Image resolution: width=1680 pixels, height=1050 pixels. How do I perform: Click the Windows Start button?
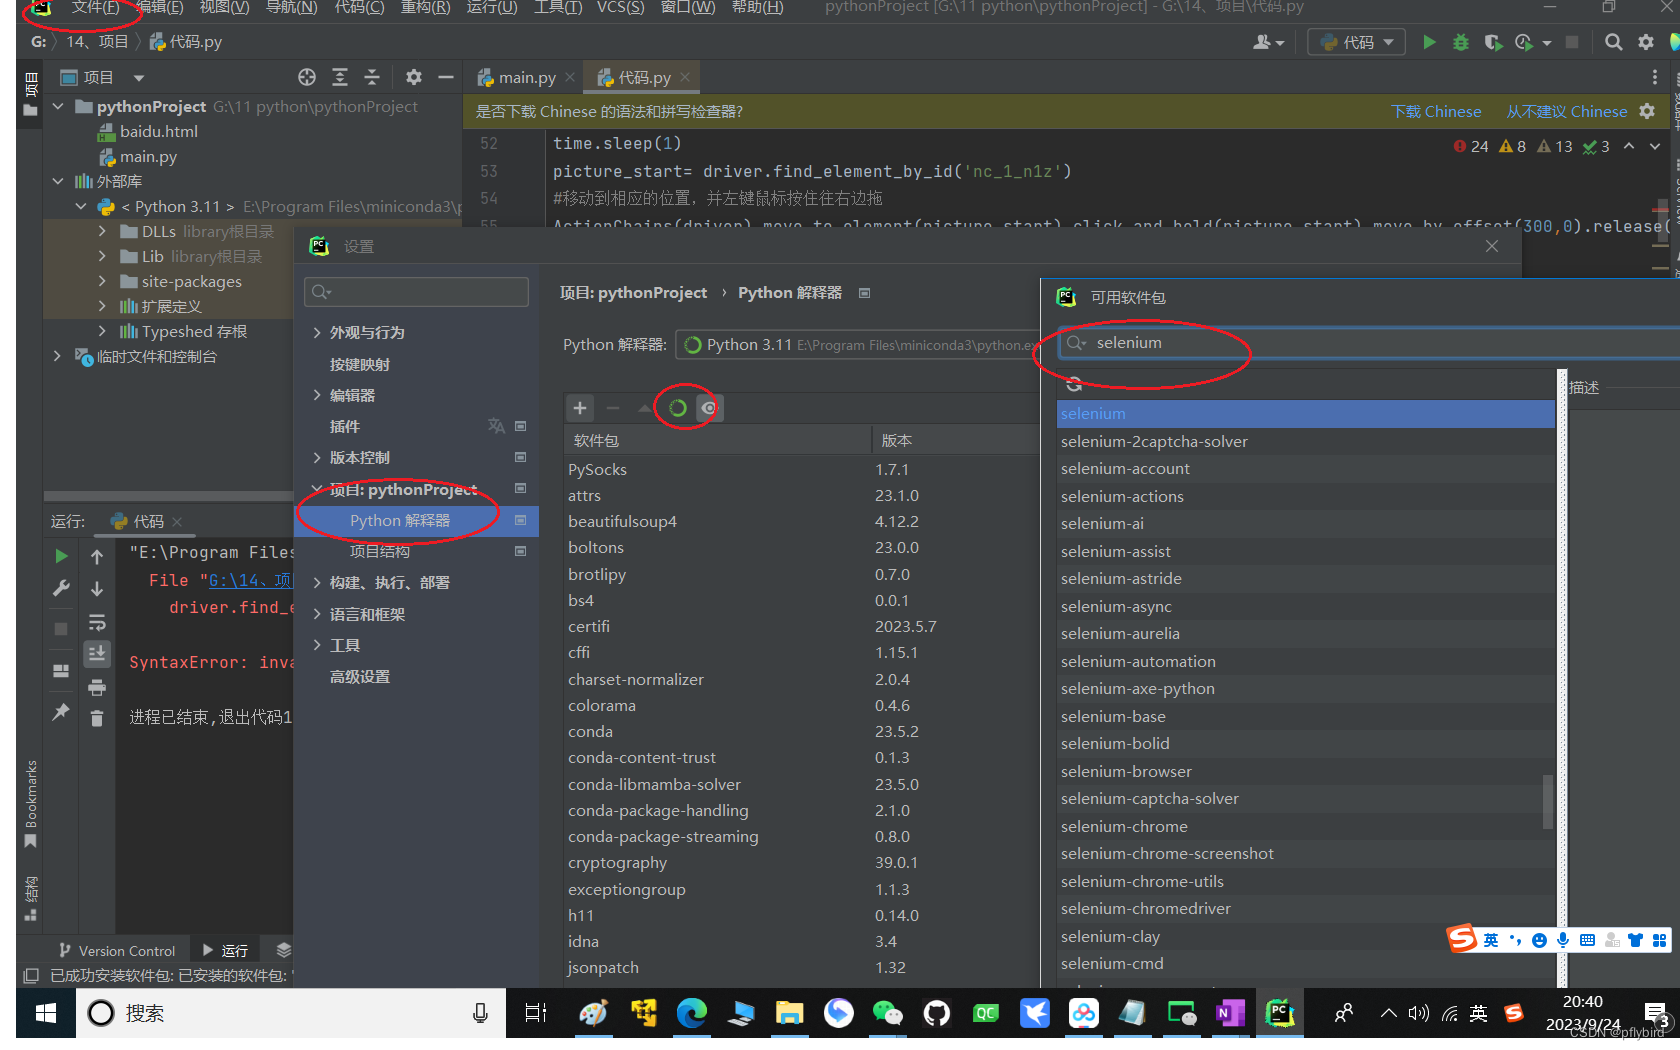click(45, 1013)
